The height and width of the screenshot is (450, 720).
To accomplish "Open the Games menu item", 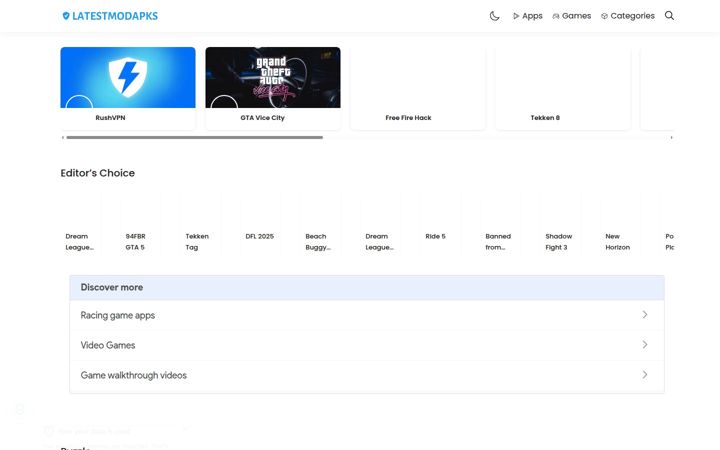I will [x=572, y=16].
